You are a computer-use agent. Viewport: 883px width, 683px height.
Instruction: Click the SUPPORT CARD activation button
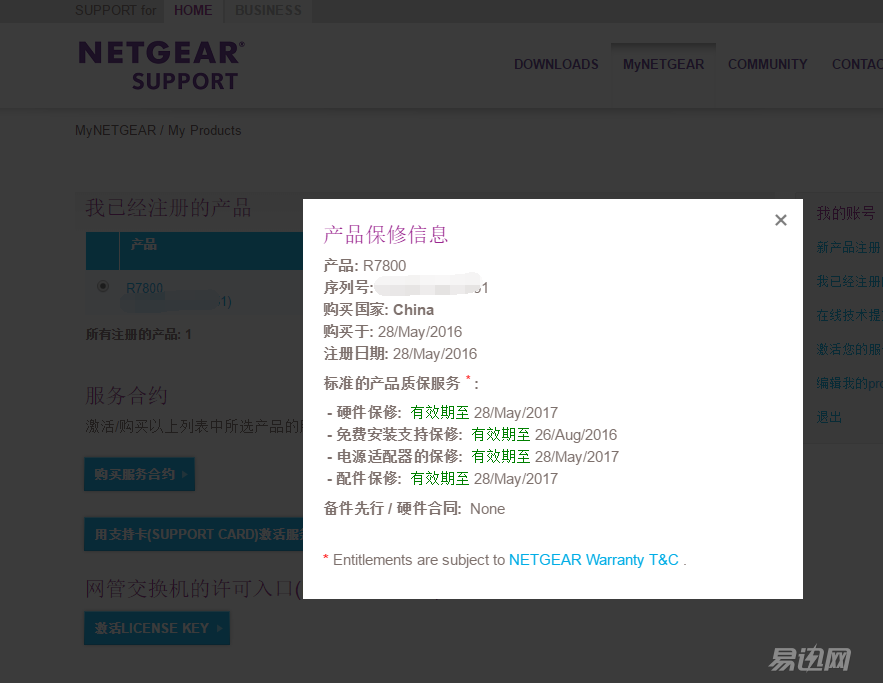coord(194,534)
